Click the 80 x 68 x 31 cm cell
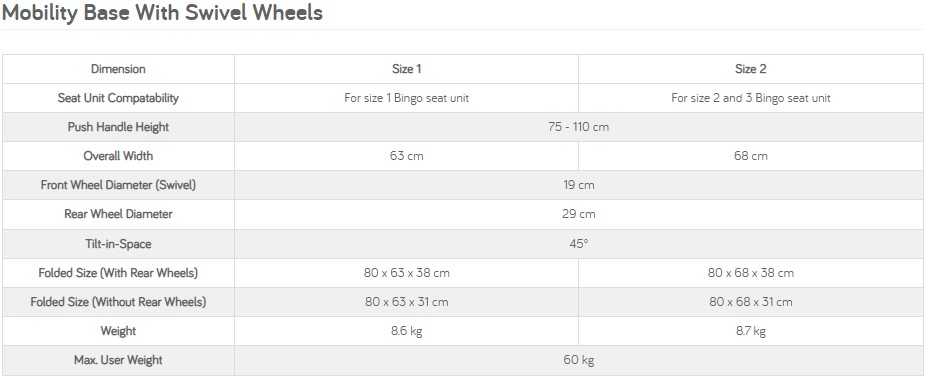Screen dimensions: 927x381 tap(750, 302)
